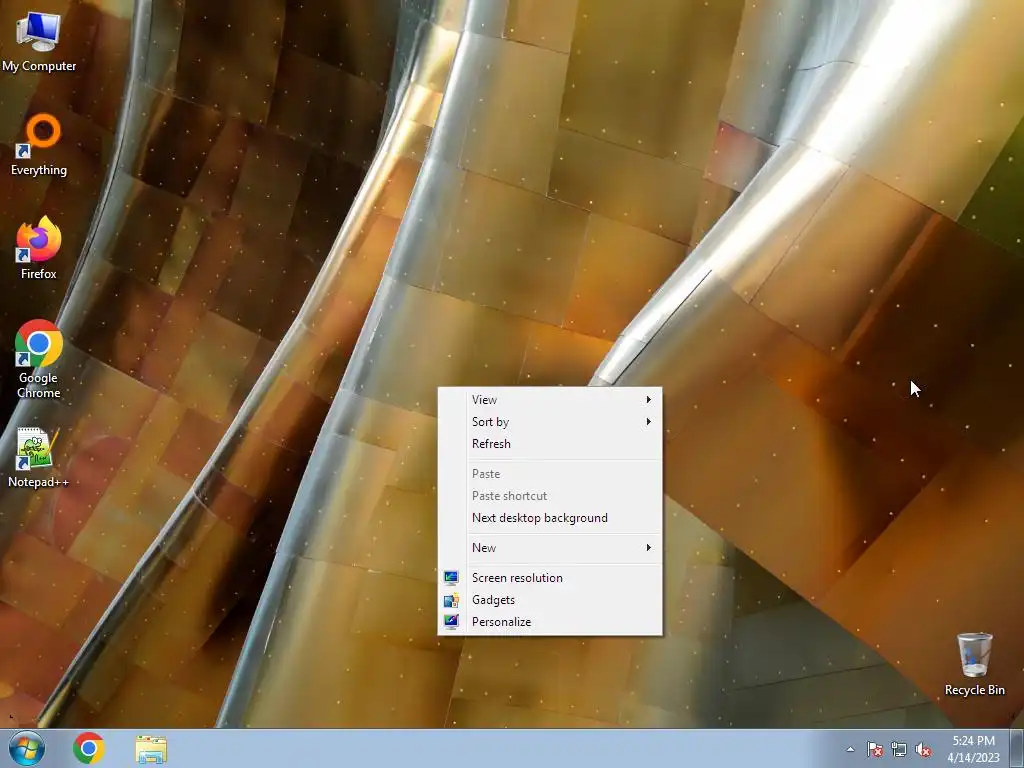Expand the arrow beside New
The width and height of the screenshot is (1024, 768).
[x=648, y=547]
